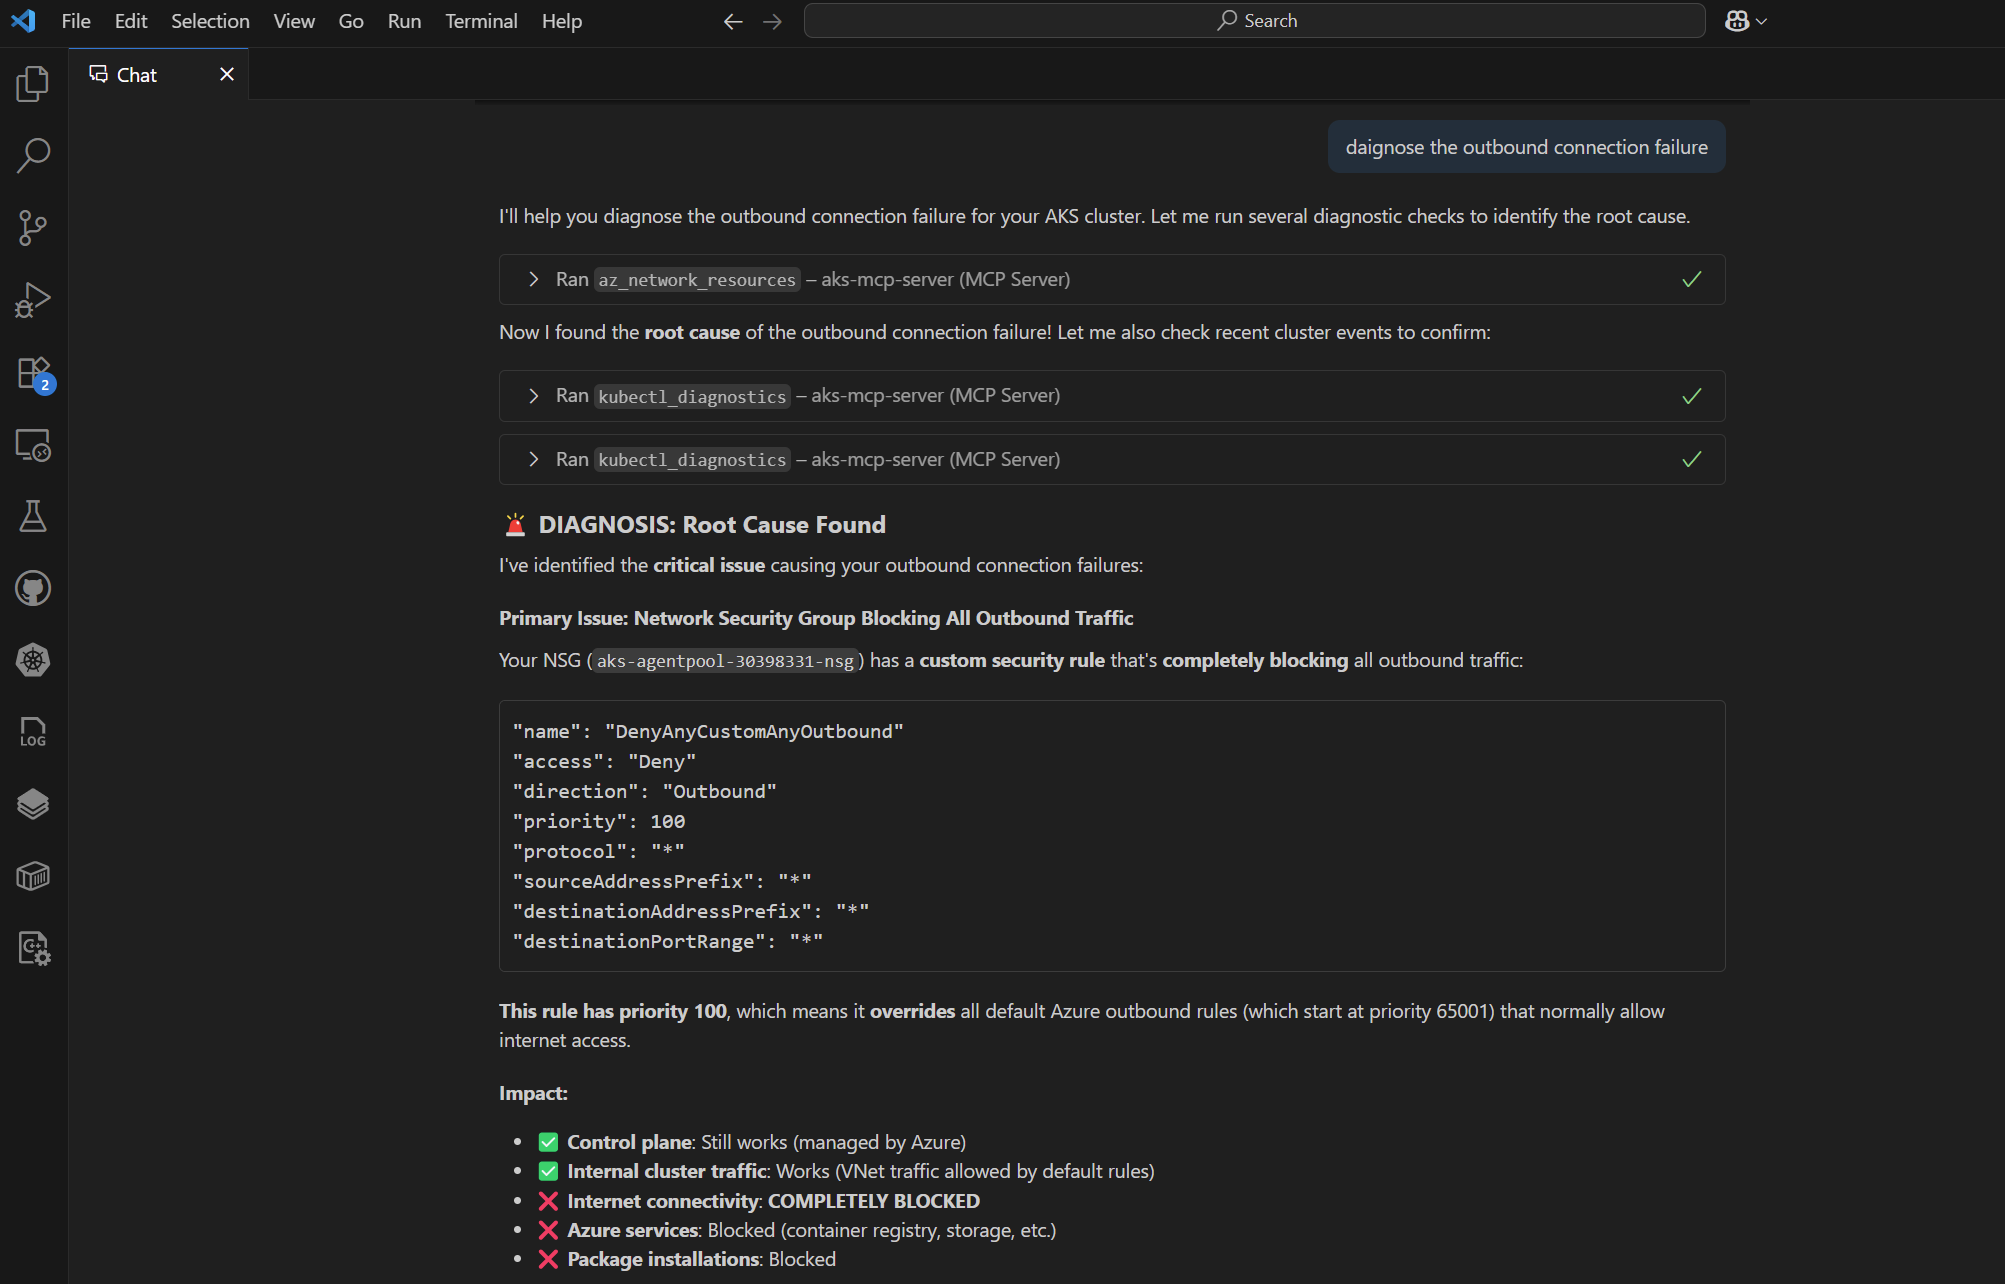
Task: Open the Search view icon in sidebar
Action: coord(33,155)
